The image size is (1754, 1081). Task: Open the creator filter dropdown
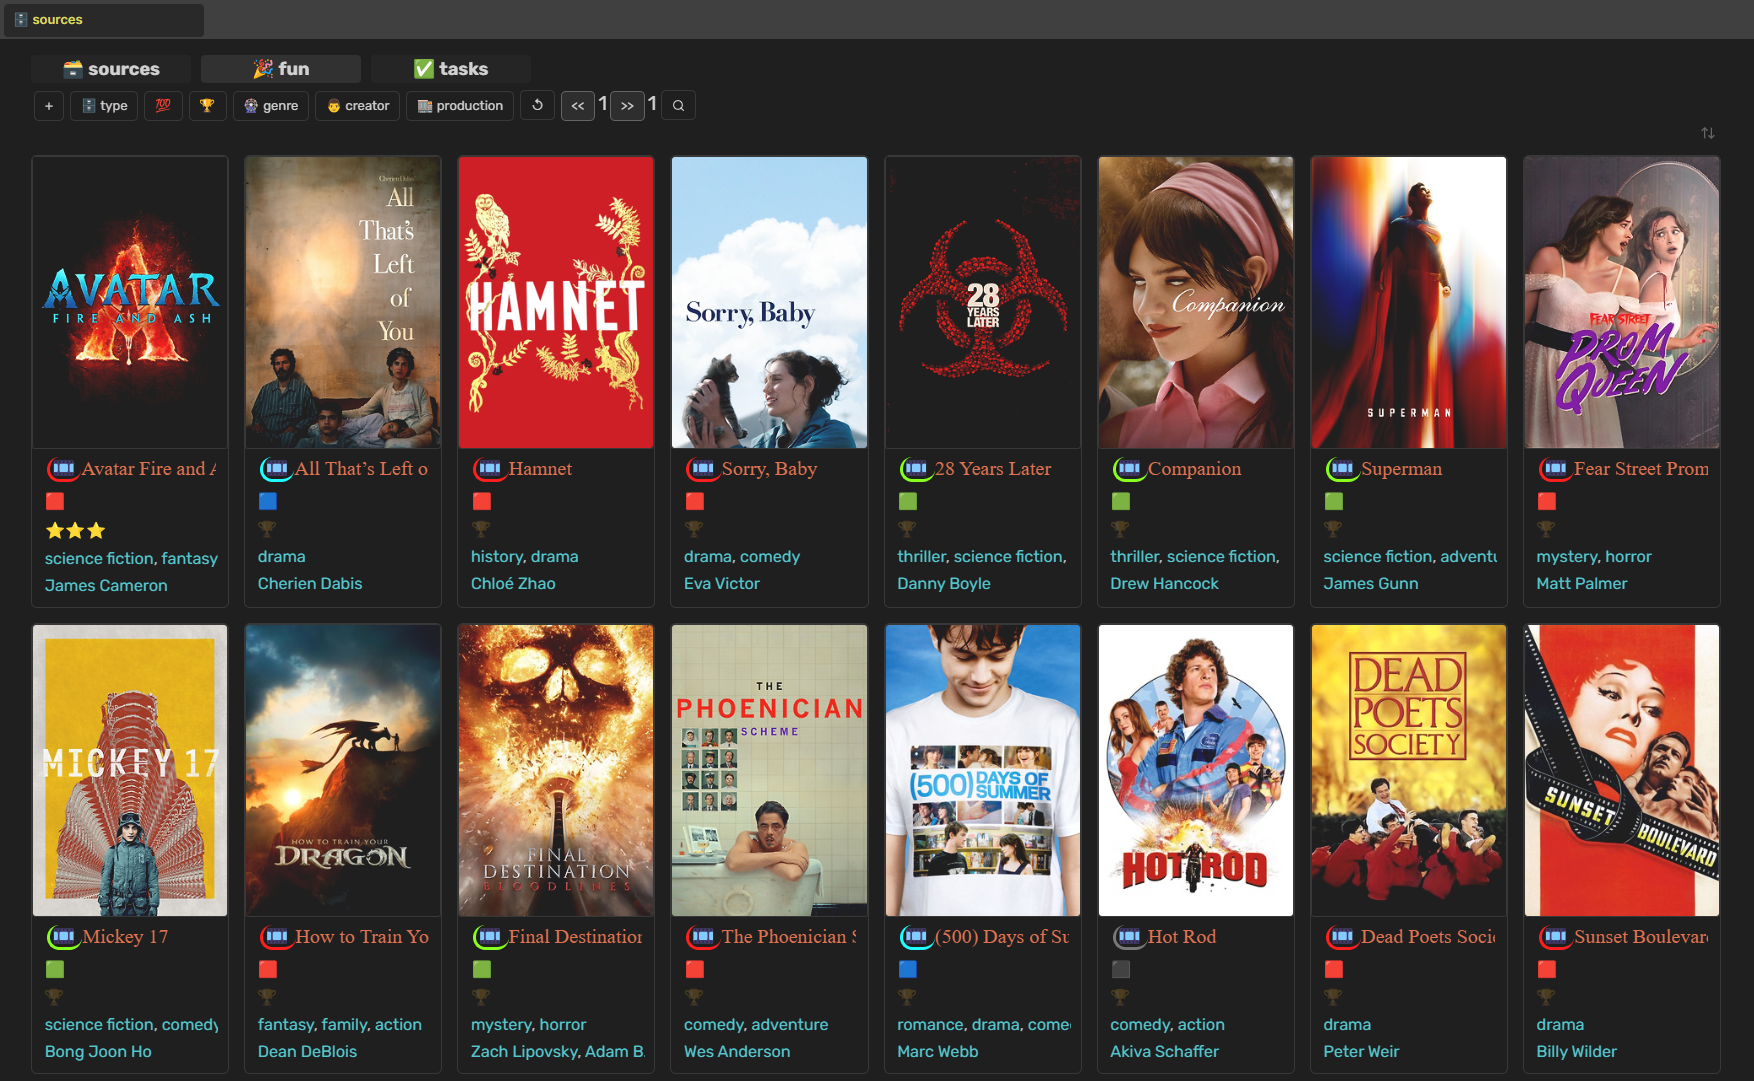[358, 106]
